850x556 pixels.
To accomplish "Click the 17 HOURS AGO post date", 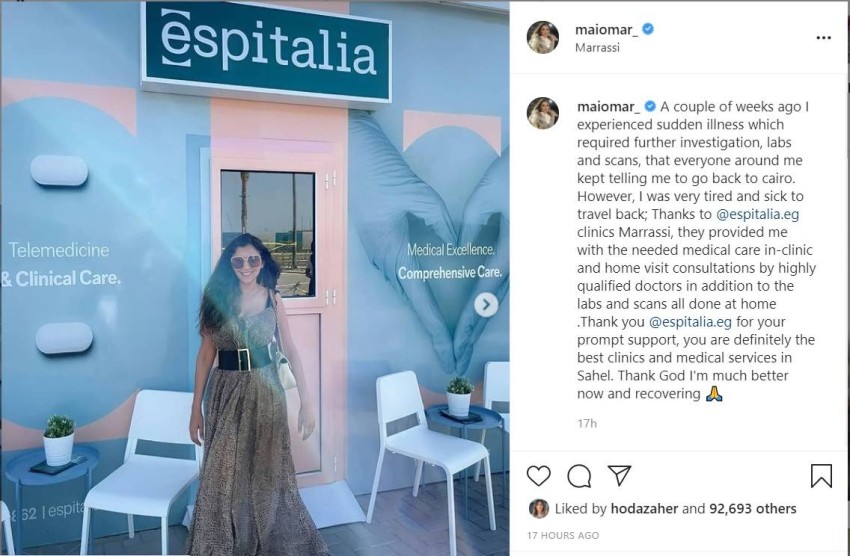I will (563, 535).
